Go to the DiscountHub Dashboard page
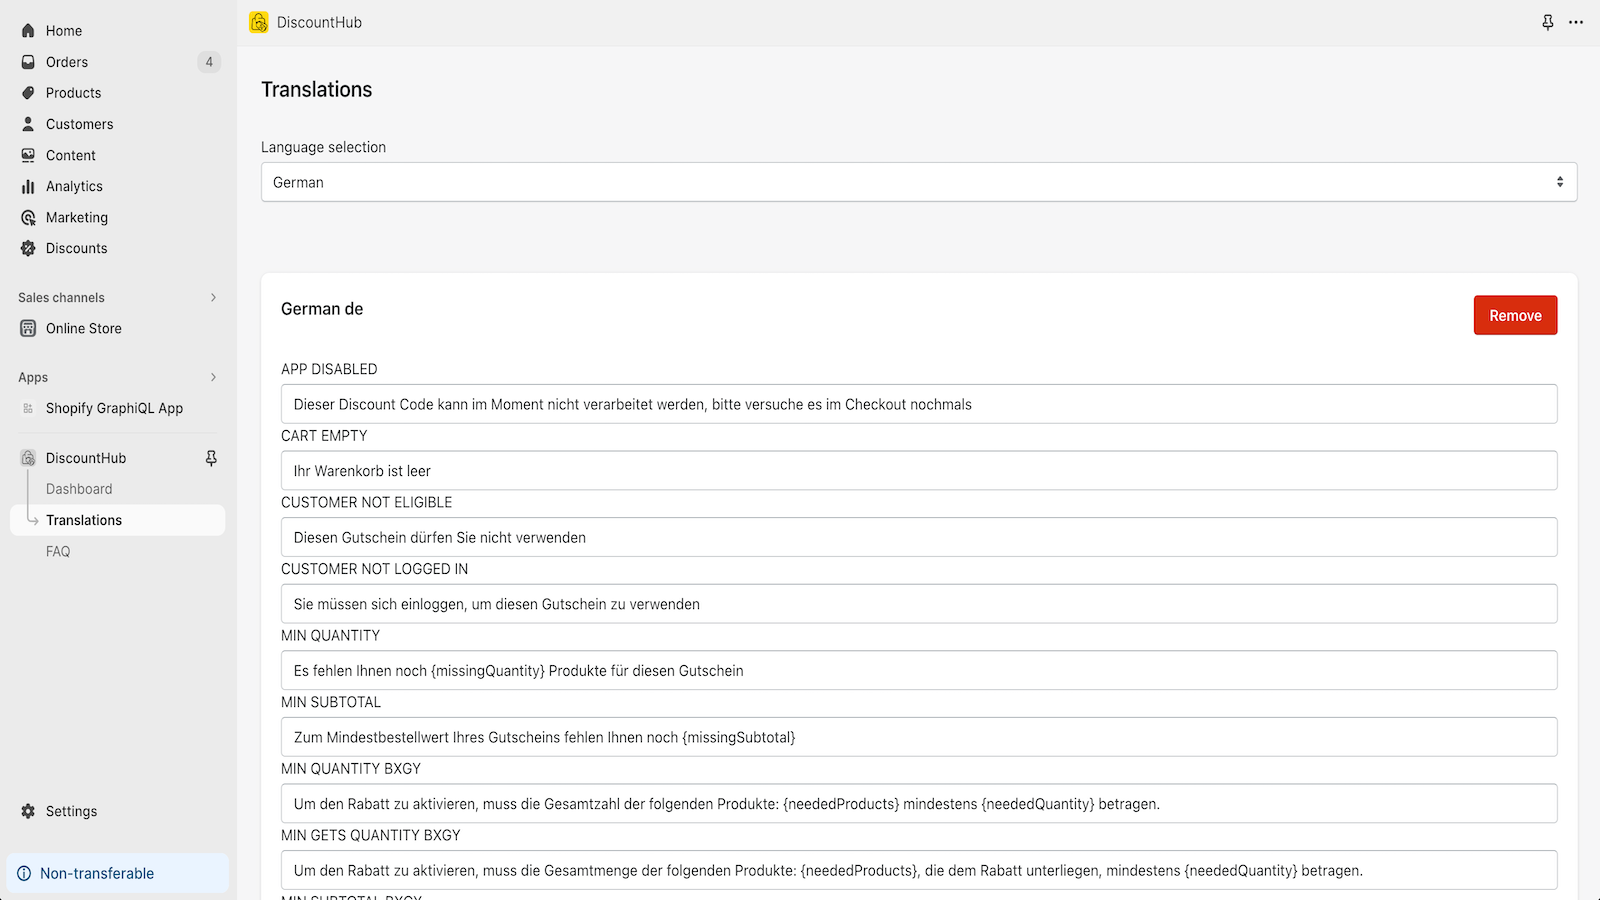 click(x=79, y=489)
